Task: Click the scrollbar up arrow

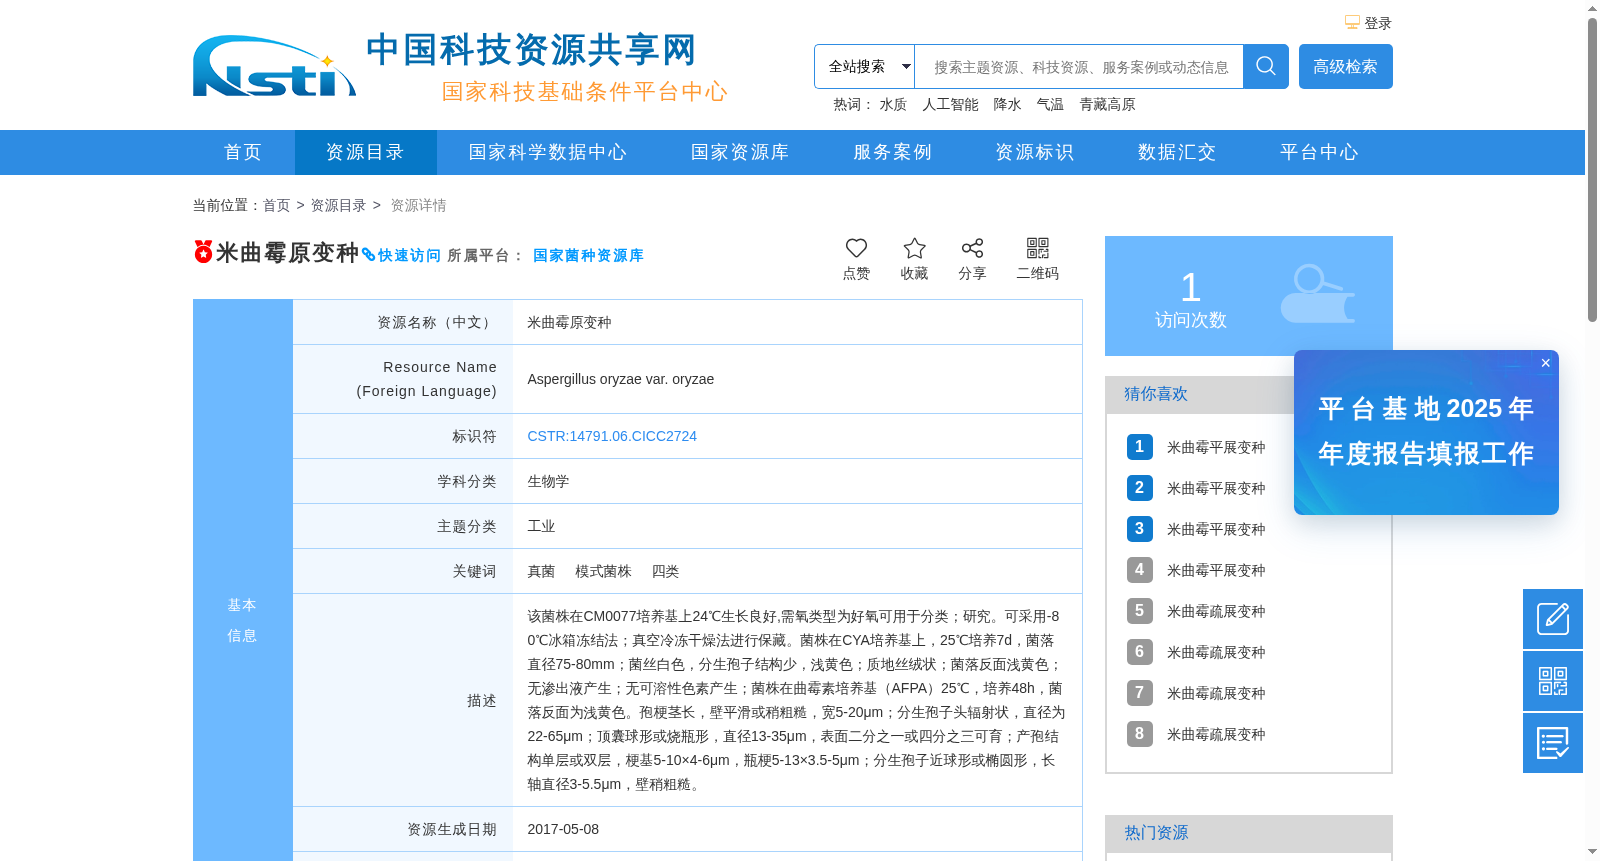Action: click(x=1592, y=8)
